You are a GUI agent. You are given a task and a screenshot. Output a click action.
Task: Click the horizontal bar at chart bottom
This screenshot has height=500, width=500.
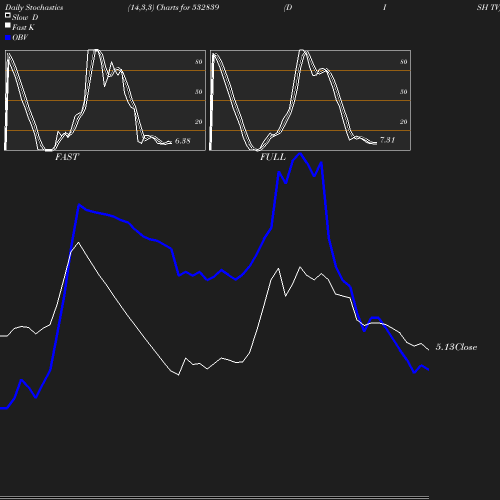[214, 497]
